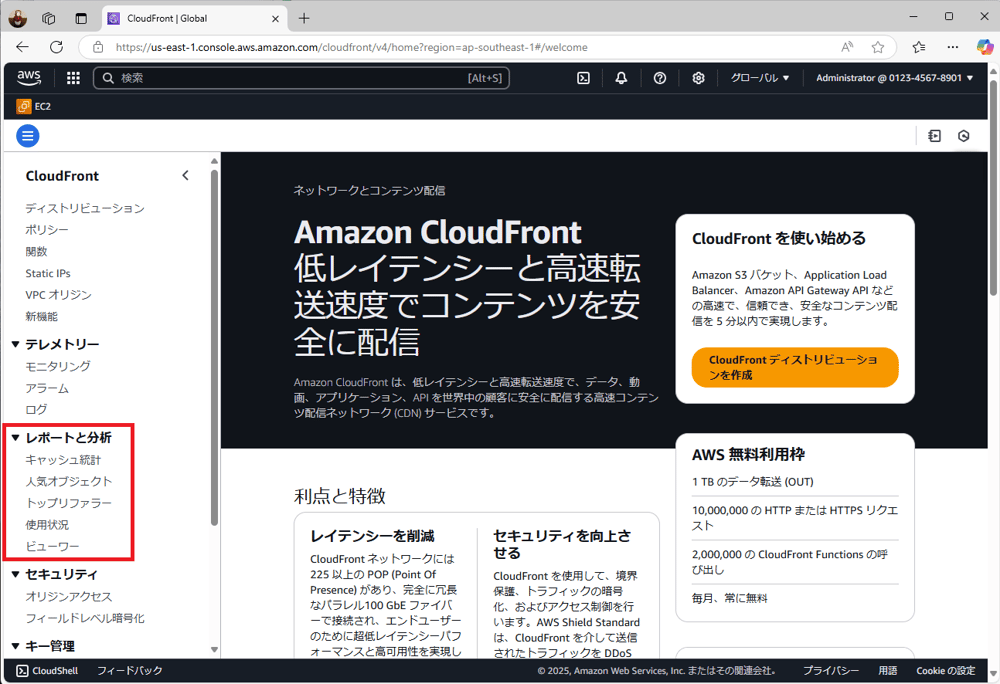Open 使用状況 report
The image size is (1000, 684).
tap(47, 525)
